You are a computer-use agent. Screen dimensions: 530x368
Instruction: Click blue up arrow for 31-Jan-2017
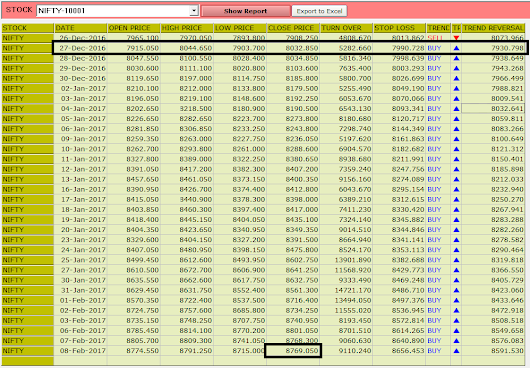click(x=456, y=290)
